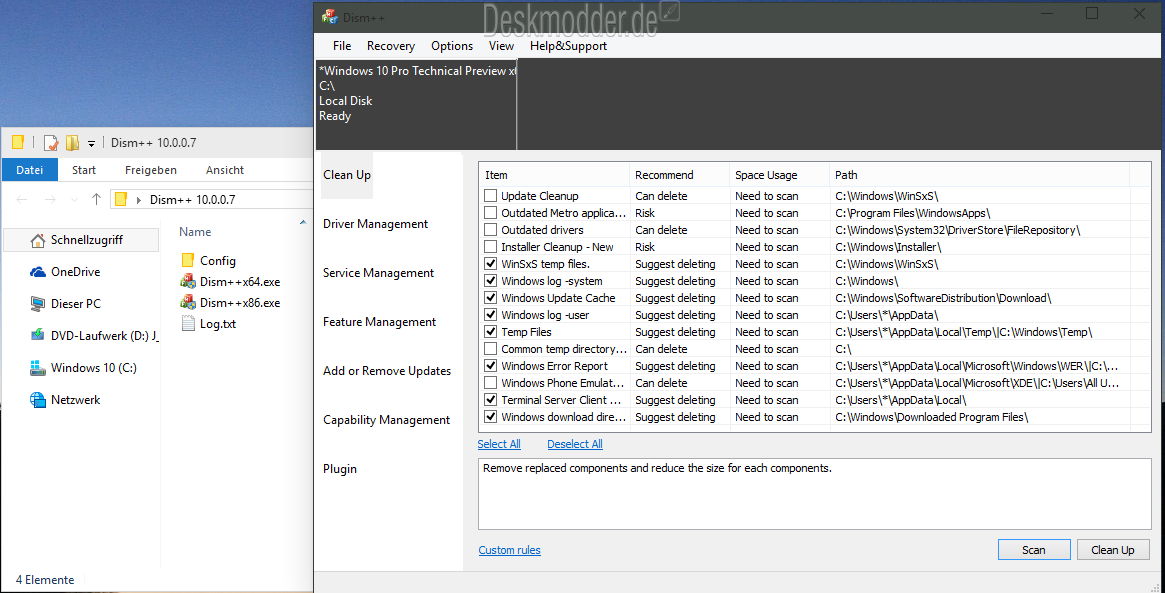Screen dimensions: 1165x593
Task: Expand the address bar chevron before Dism++ 10.0.0.7
Action: click(139, 200)
